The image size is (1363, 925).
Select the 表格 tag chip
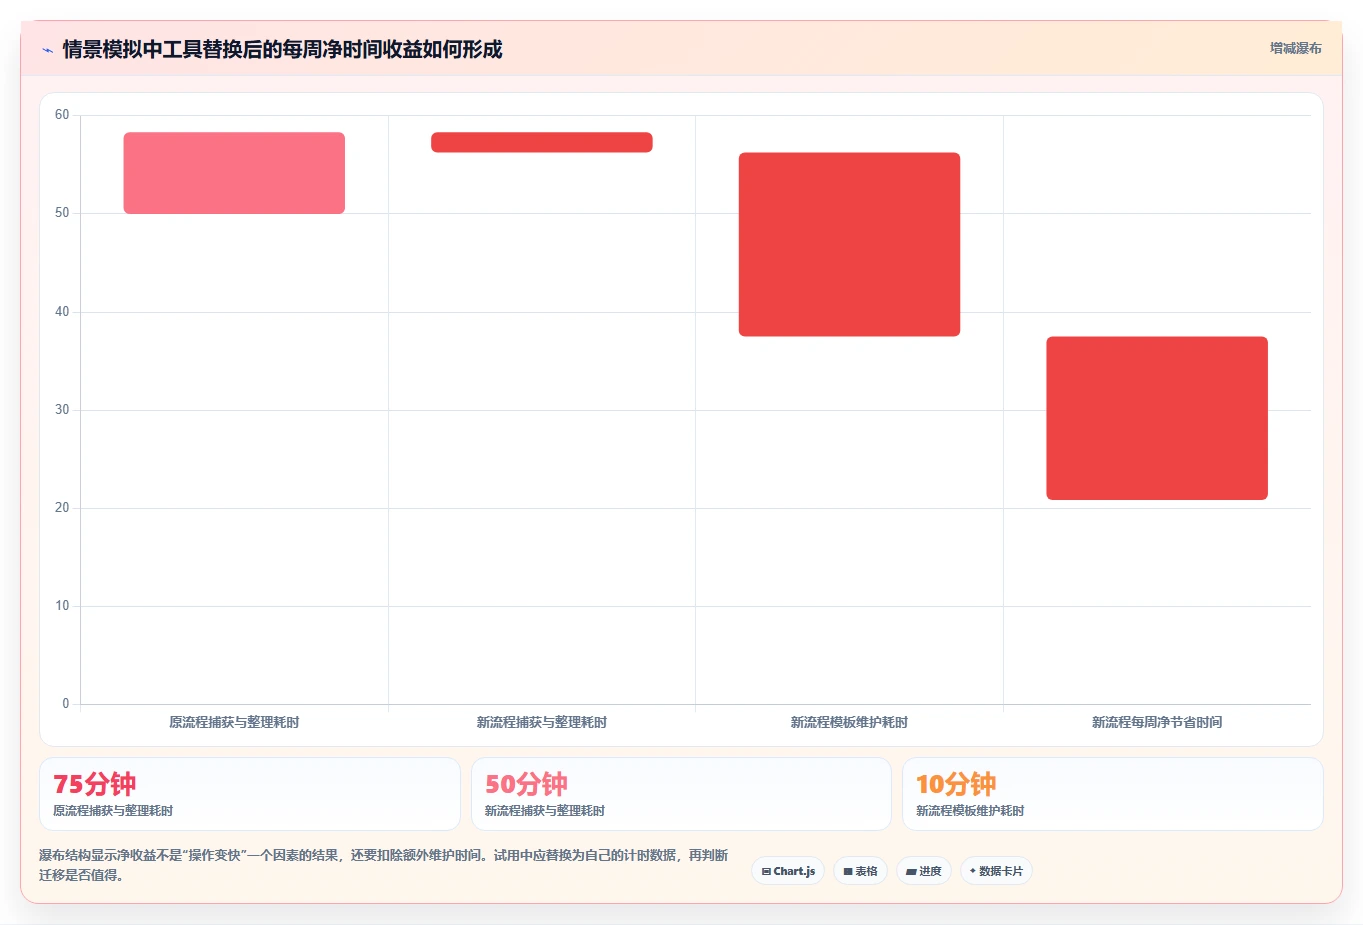click(x=860, y=871)
